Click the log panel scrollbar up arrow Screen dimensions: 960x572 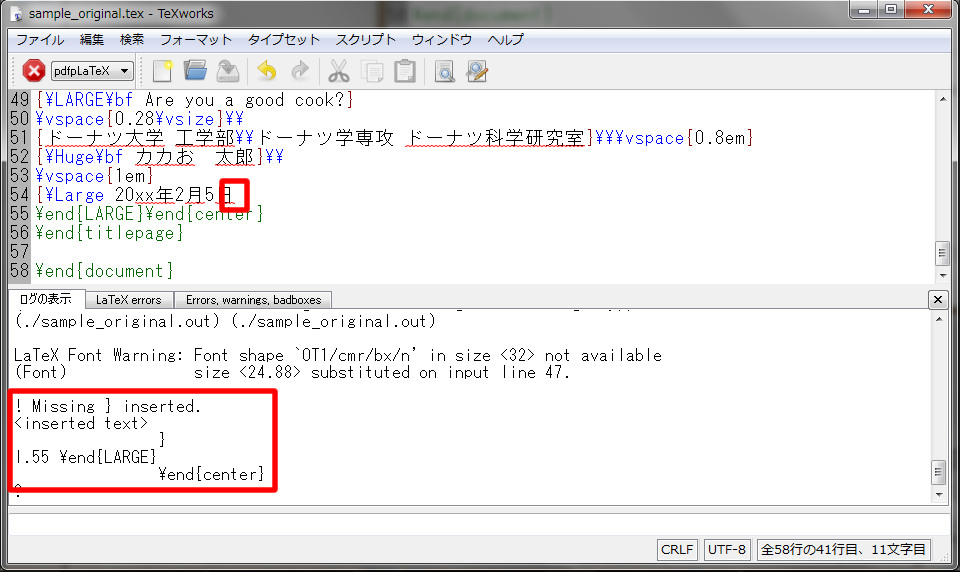tap(939, 320)
